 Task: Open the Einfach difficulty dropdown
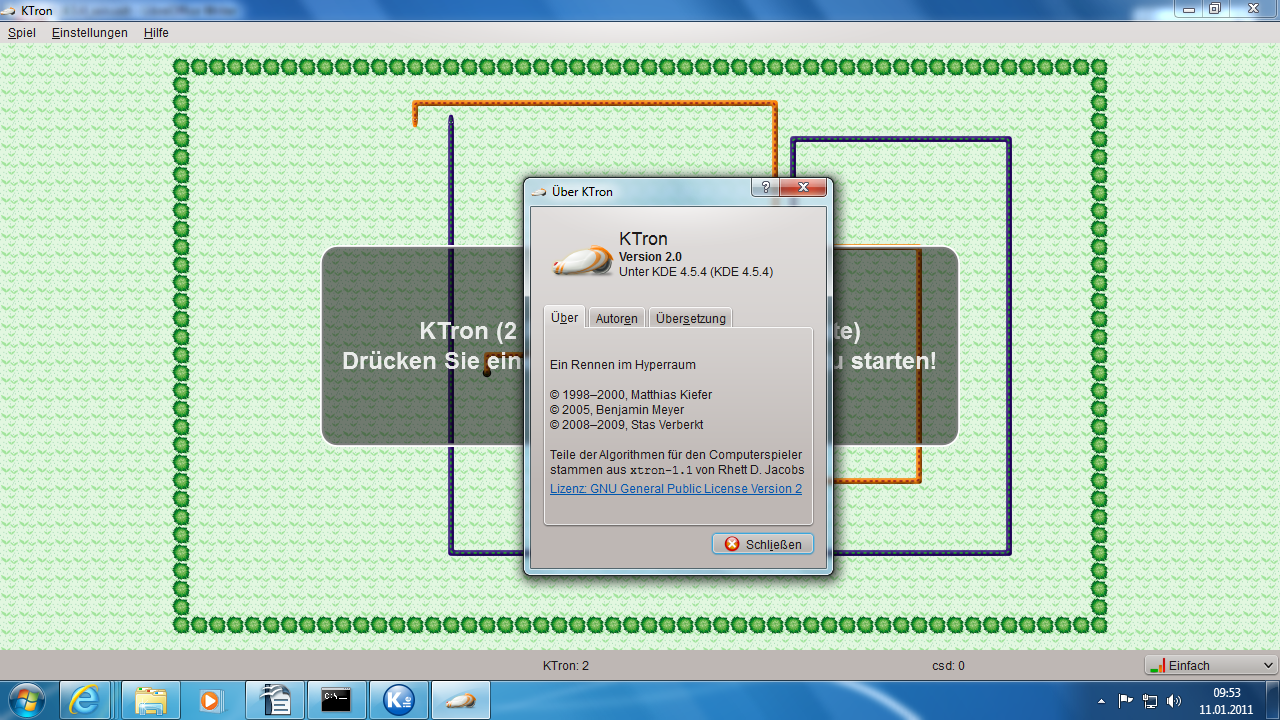[1210, 664]
